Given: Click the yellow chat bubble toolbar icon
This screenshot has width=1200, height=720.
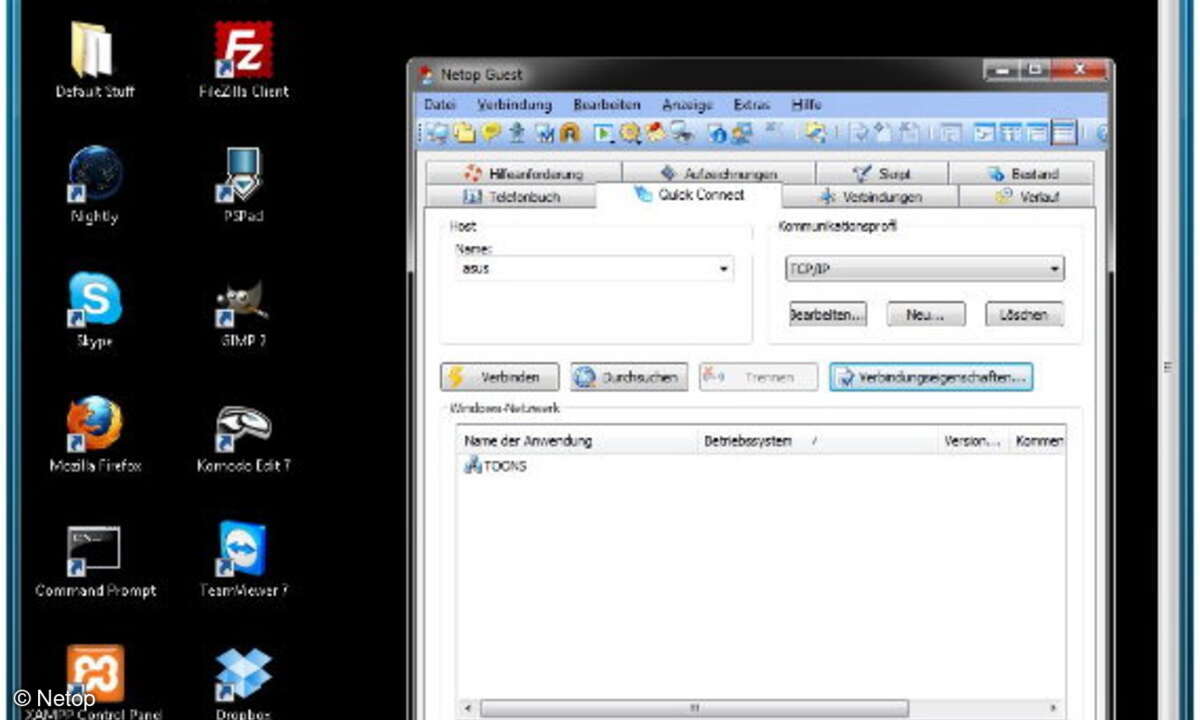Looking at the screenshot, I should pos(491,133).
